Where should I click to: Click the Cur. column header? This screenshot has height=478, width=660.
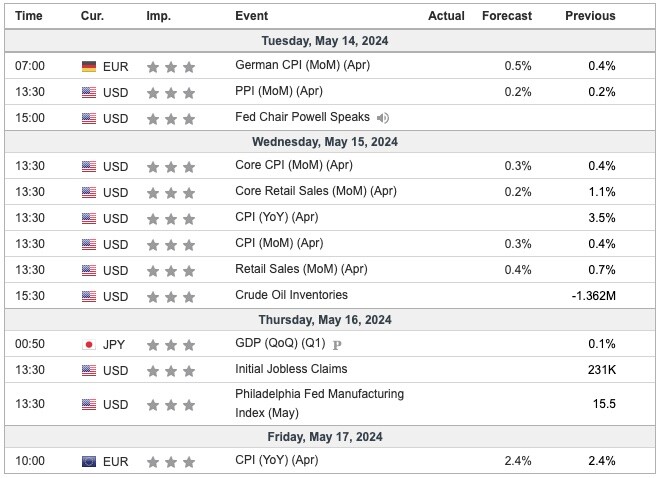pyautogui.click(x=92, y=16)
